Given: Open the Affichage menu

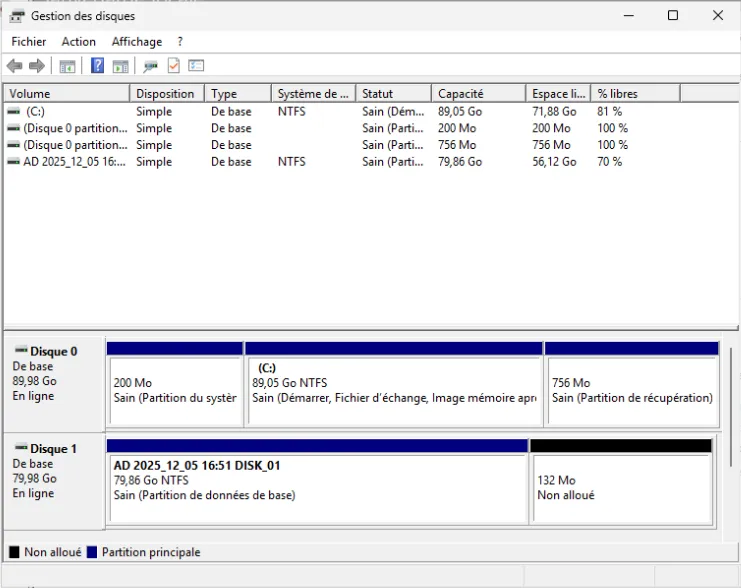Looking at the screenshot, I should [x=137, y=42].
